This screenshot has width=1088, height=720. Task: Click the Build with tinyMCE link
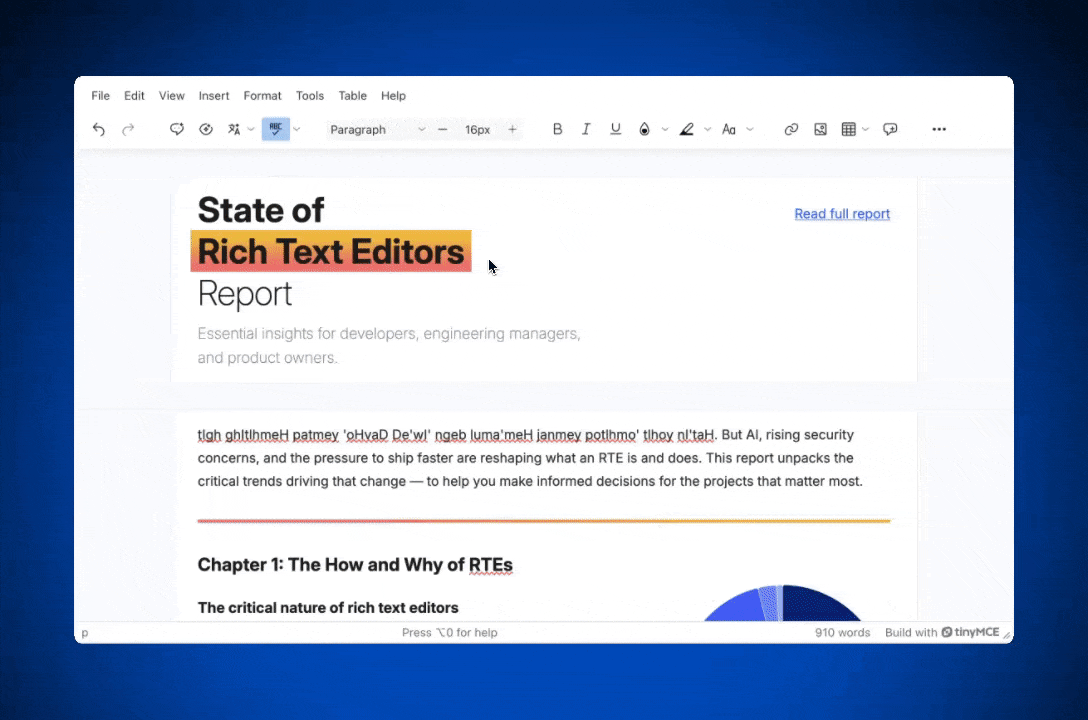pos(942,633)
